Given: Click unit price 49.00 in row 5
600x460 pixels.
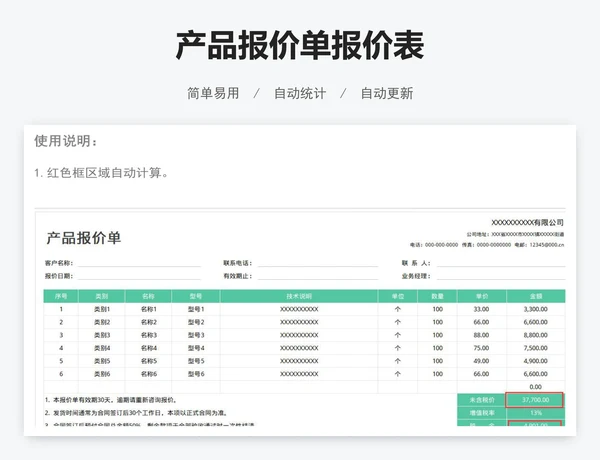Looking at the screenshot, I should 481,361.
